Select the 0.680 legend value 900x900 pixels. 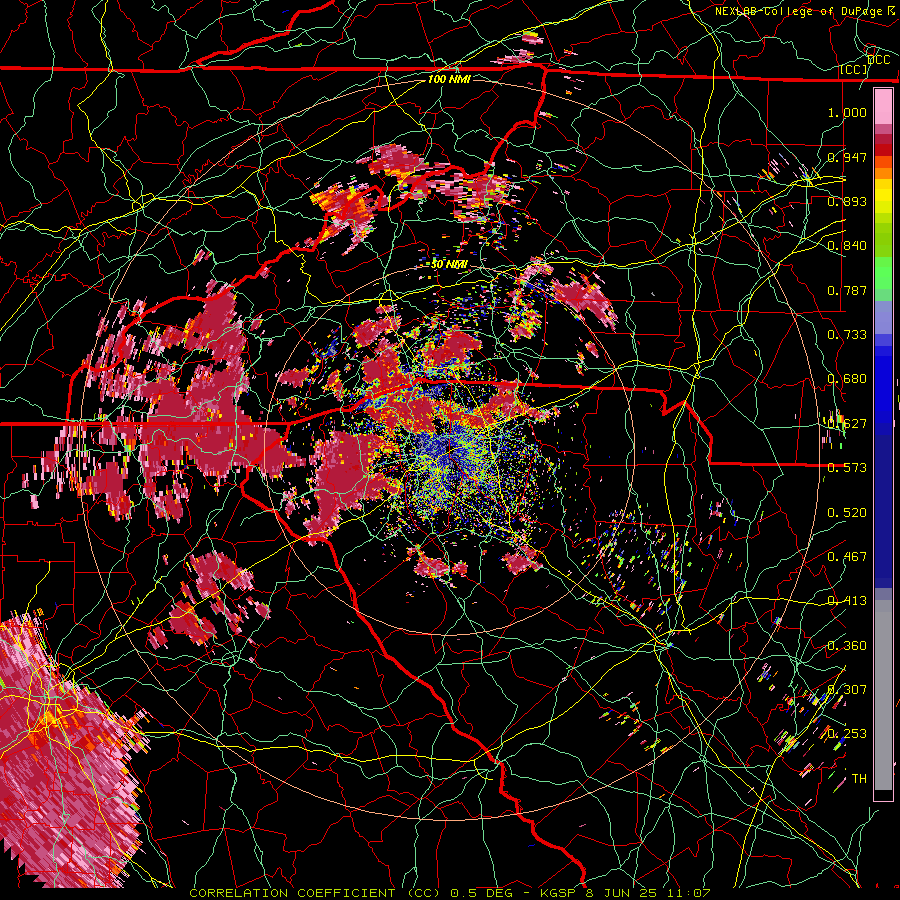(x=847, y=379)
